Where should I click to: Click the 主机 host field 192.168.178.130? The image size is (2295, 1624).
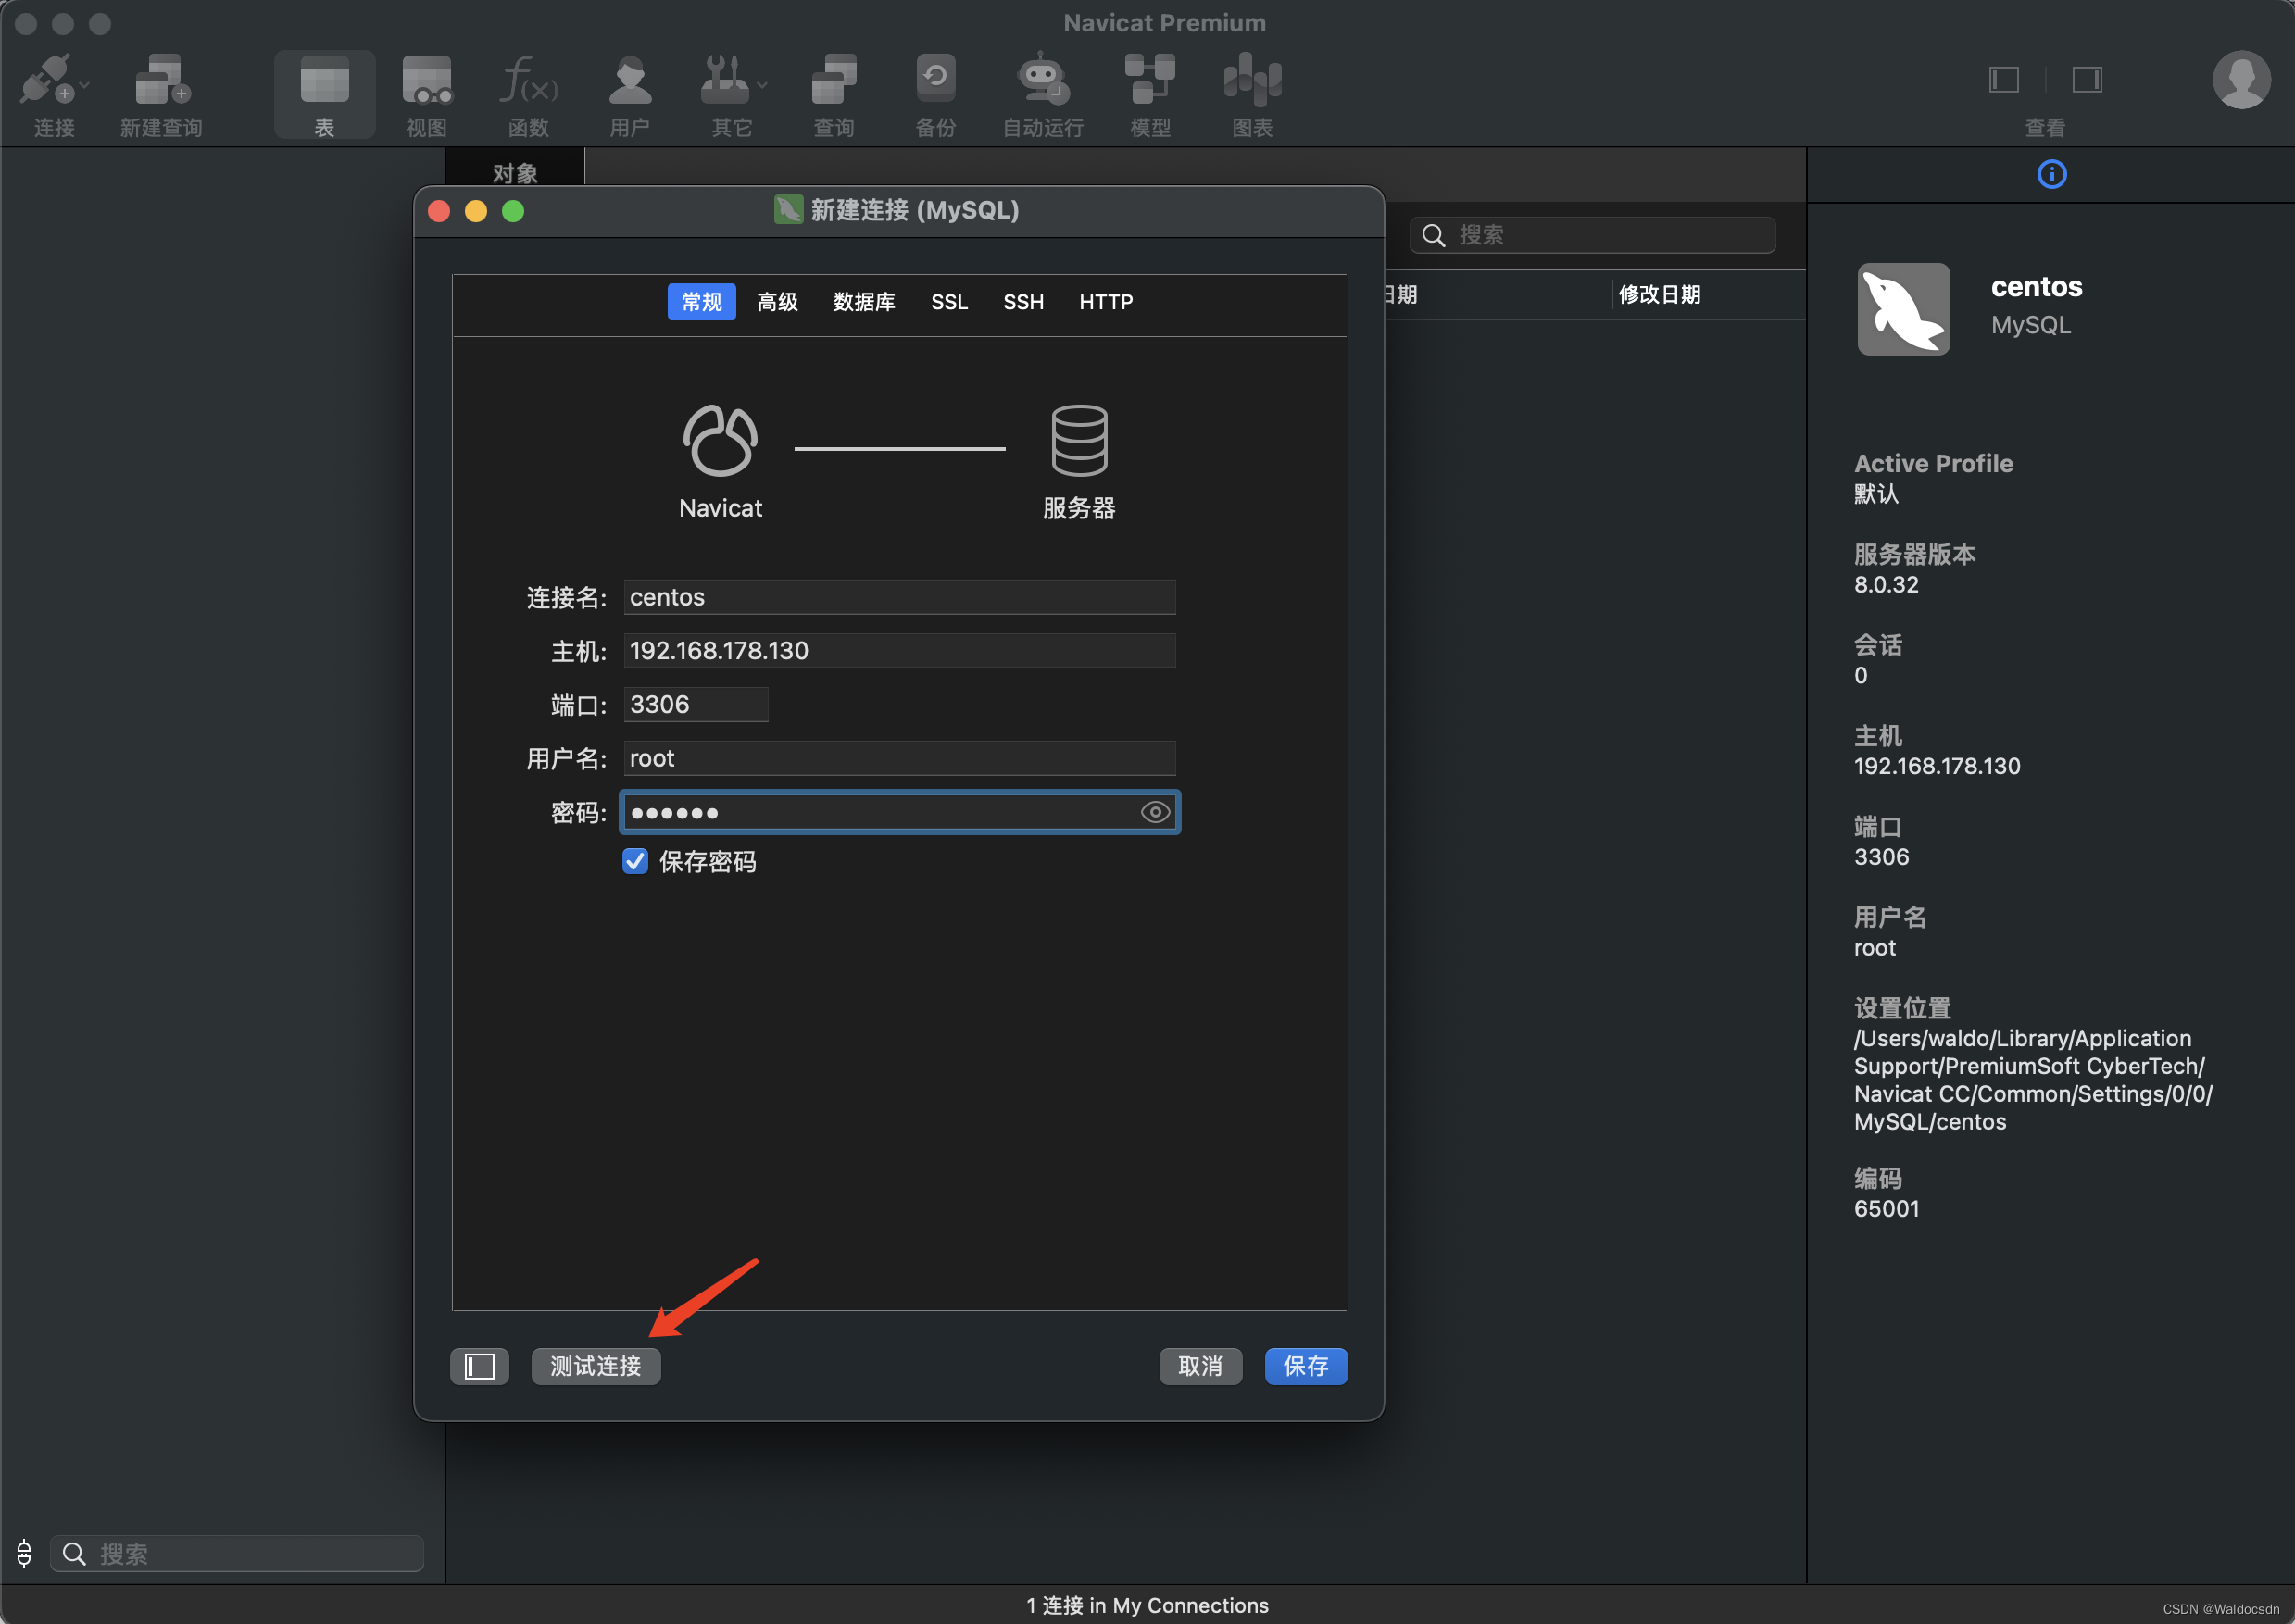[x=899, y=651]
